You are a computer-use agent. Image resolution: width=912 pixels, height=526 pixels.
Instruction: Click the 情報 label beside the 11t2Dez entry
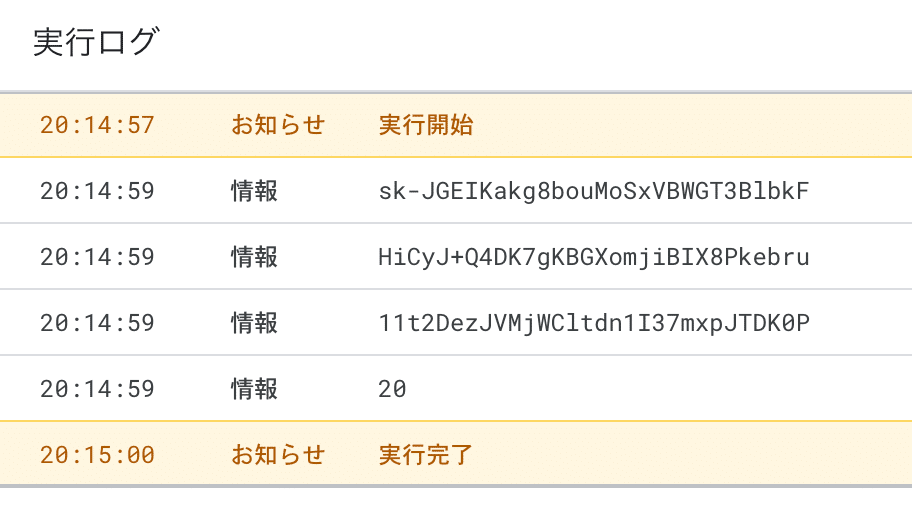[x=254, y=323]
